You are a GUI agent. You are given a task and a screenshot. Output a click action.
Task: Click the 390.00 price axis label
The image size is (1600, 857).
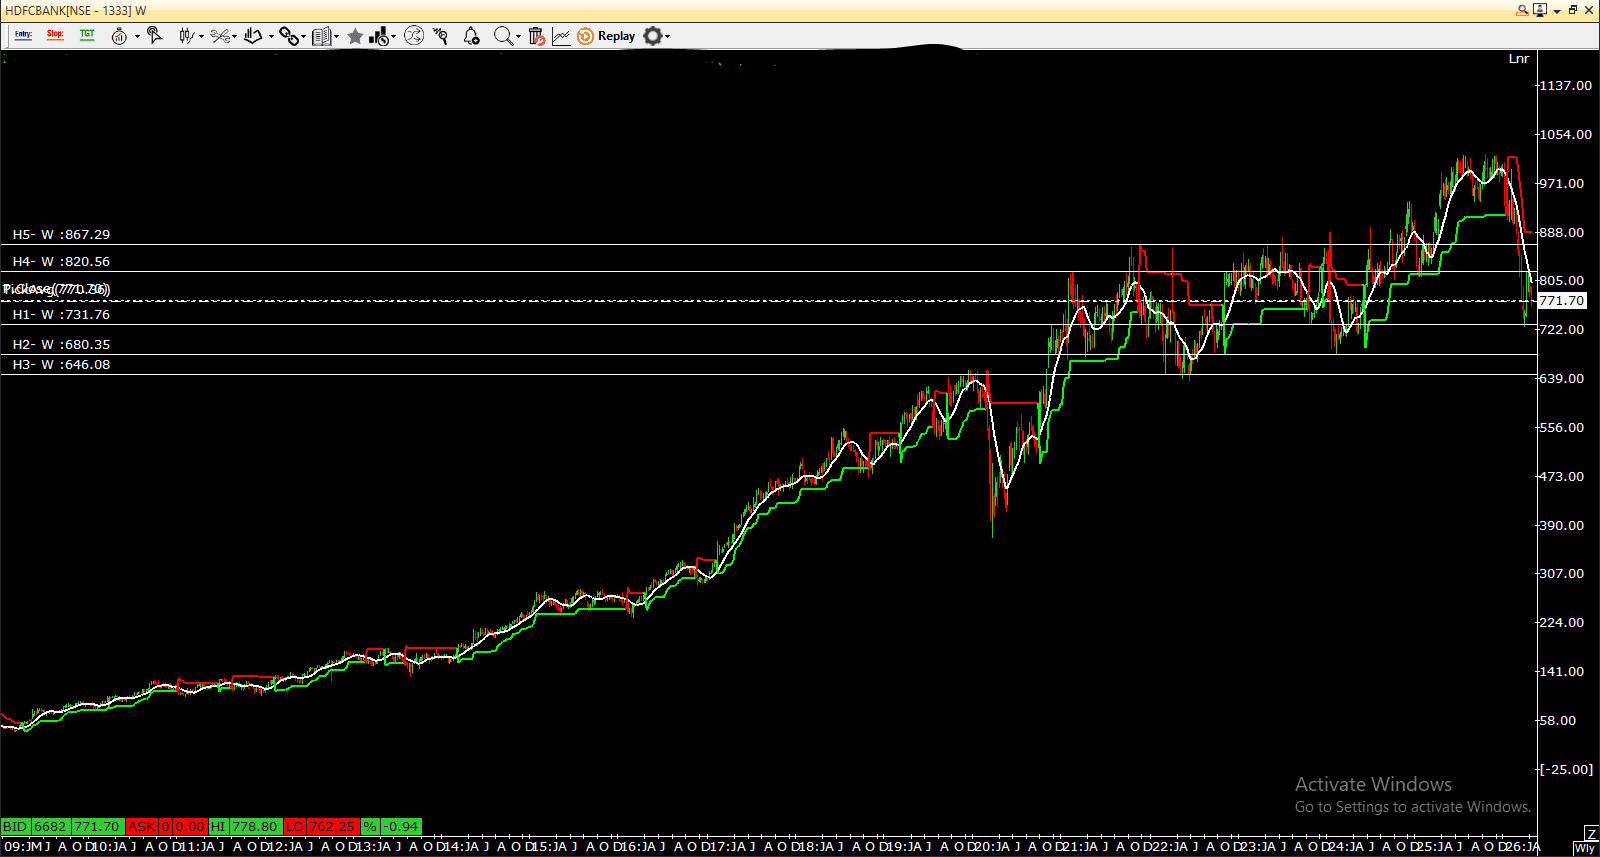click(x=1562, y=526)
